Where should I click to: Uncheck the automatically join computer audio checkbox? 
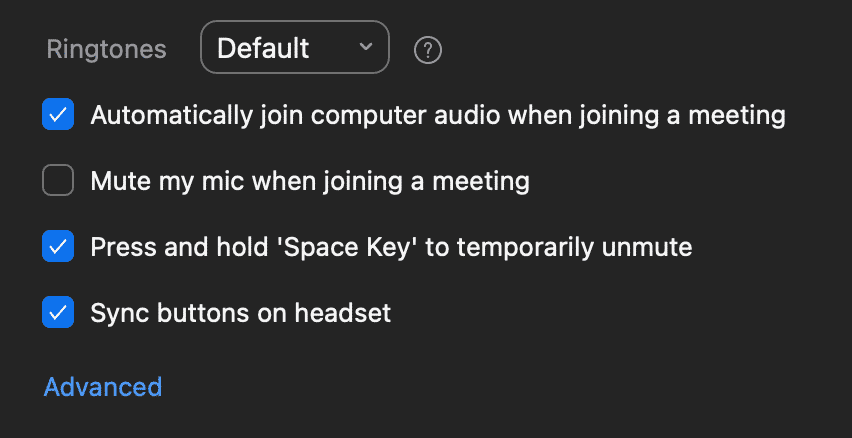click(x=58, y=114)
